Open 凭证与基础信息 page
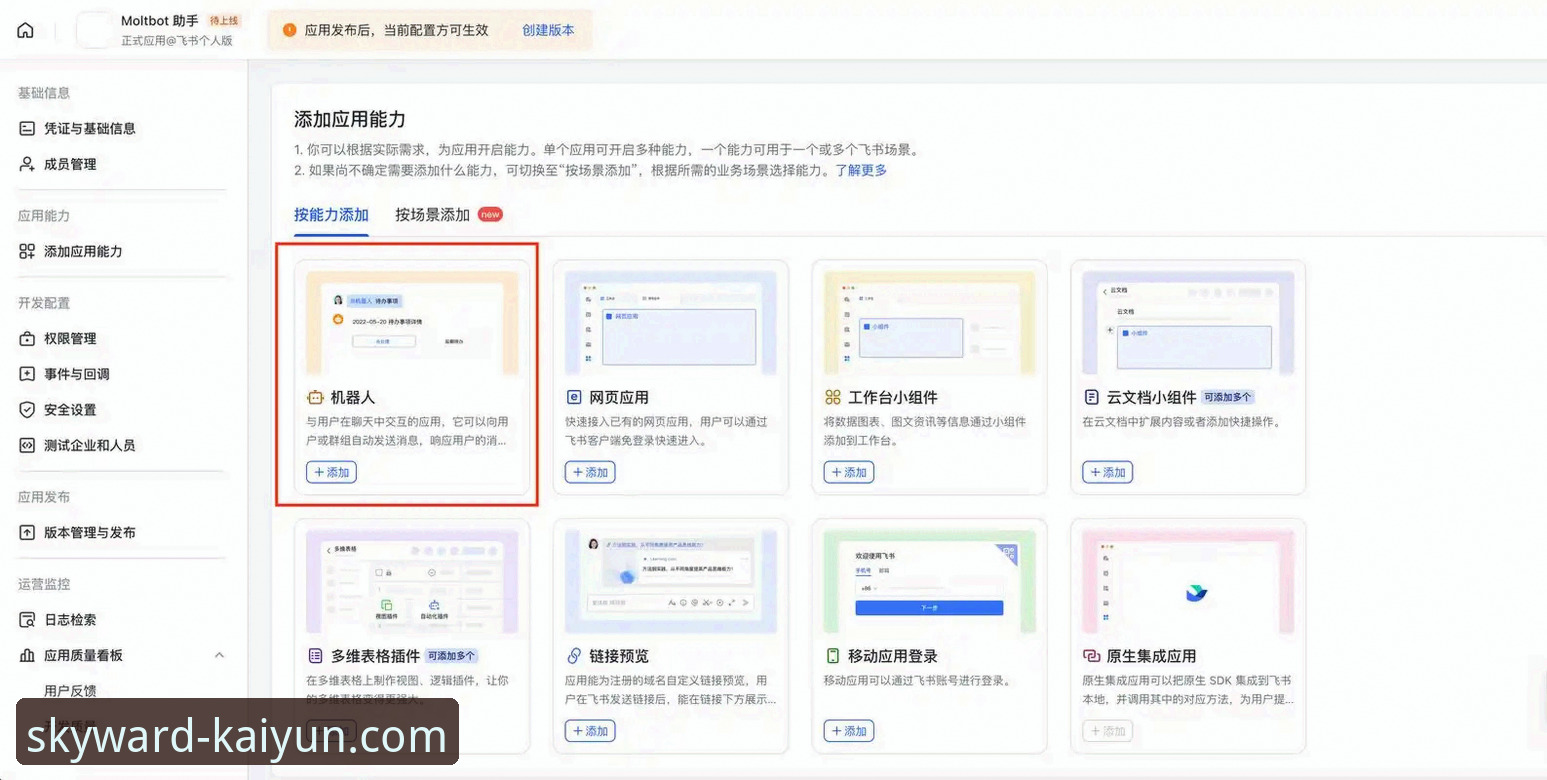 (x=90, y=128)
